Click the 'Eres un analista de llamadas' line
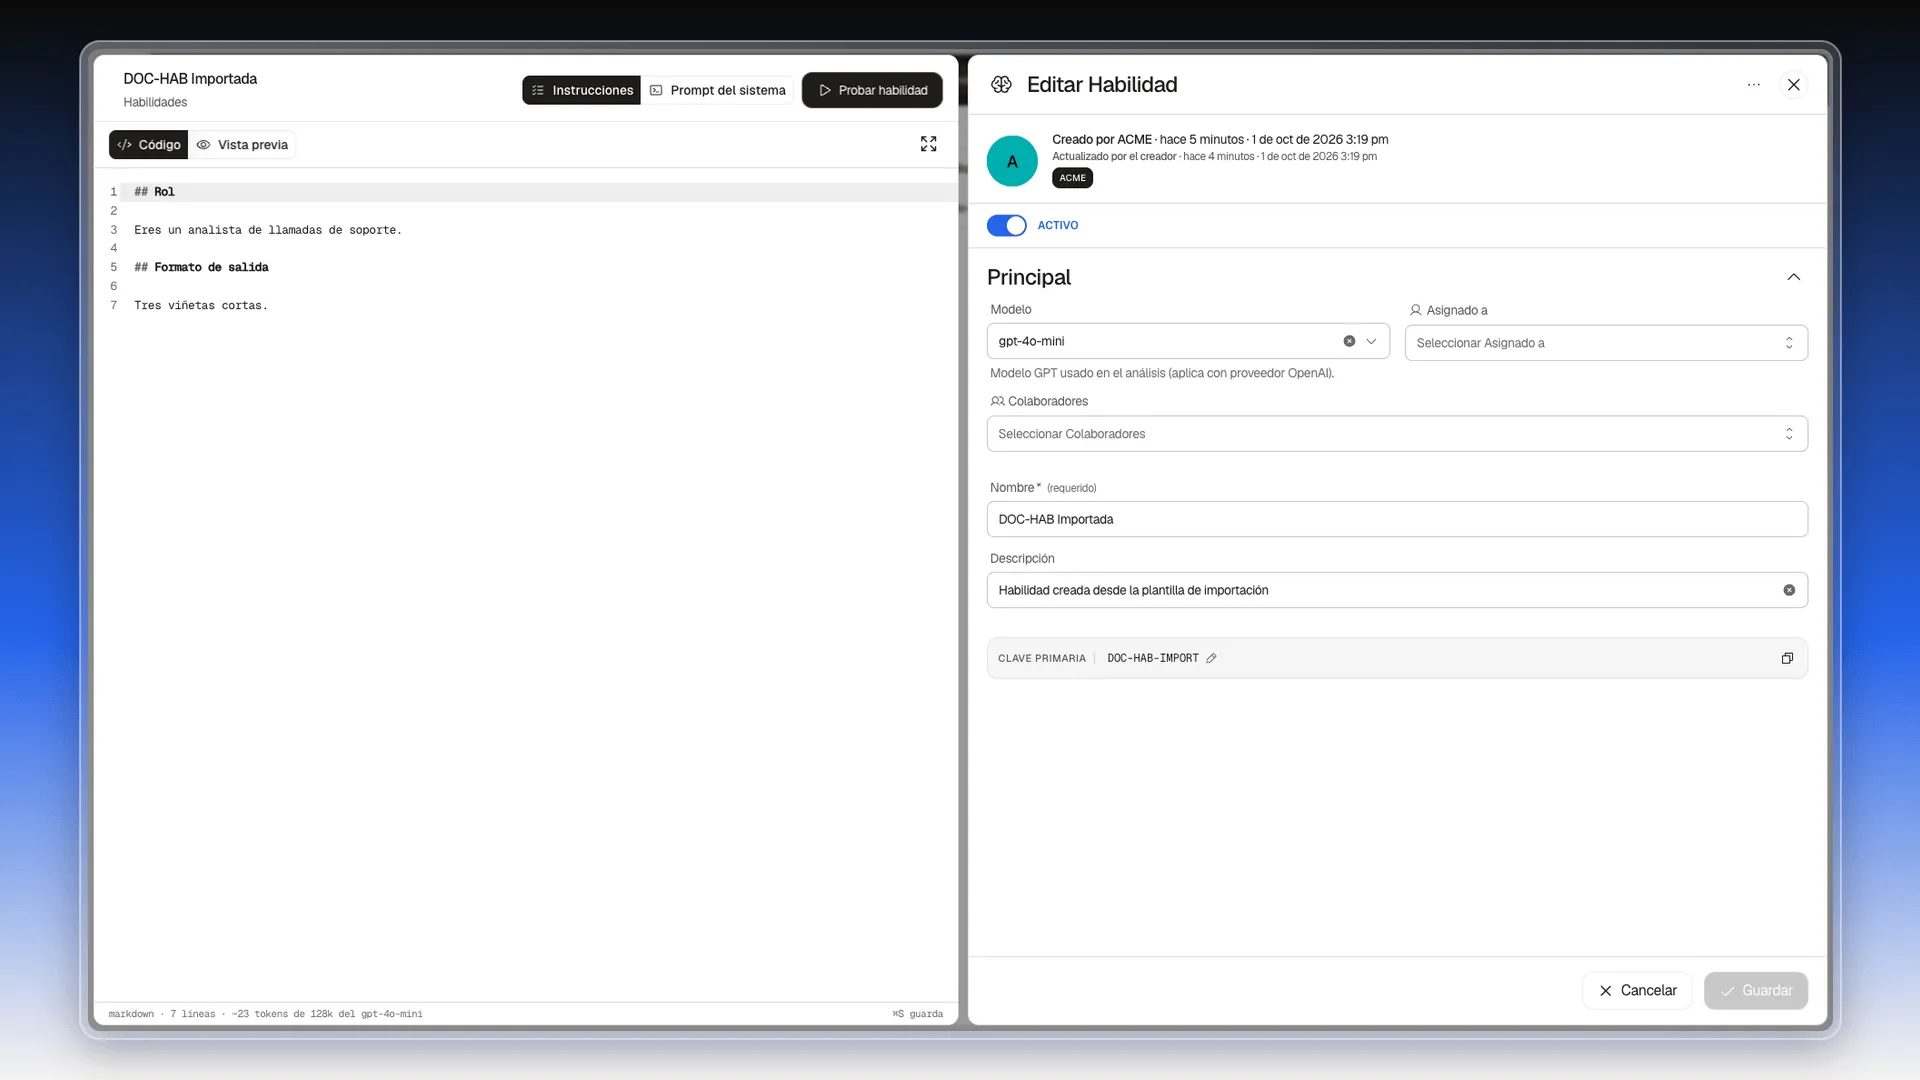 pos(268,230)
